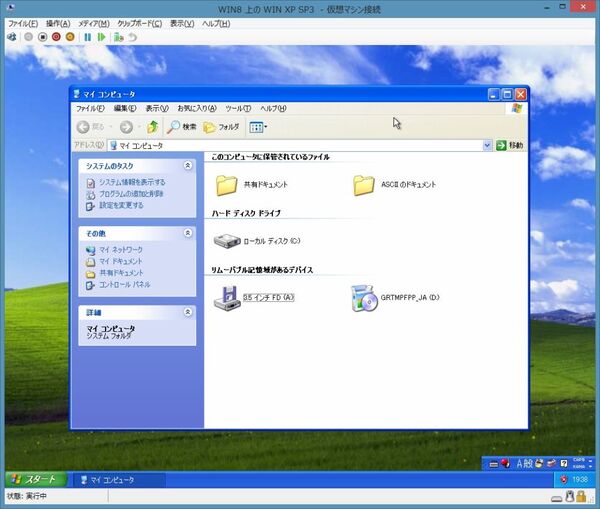Screen dimensions: 600x509
Task: Collapse the その他 panel section
Action: point(188,233)
